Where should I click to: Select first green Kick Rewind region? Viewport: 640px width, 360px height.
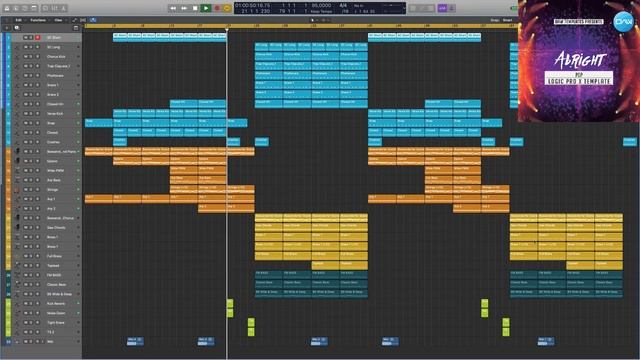[x=230, y=304]
